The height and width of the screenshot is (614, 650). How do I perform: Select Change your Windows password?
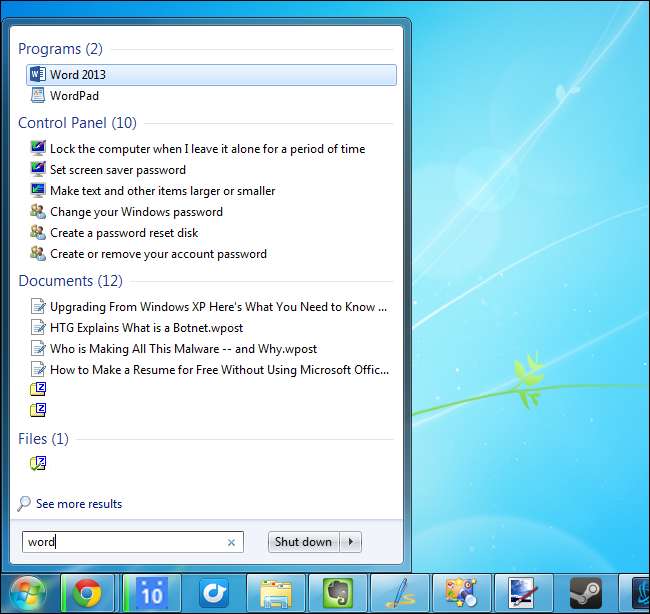click(136, 212)
